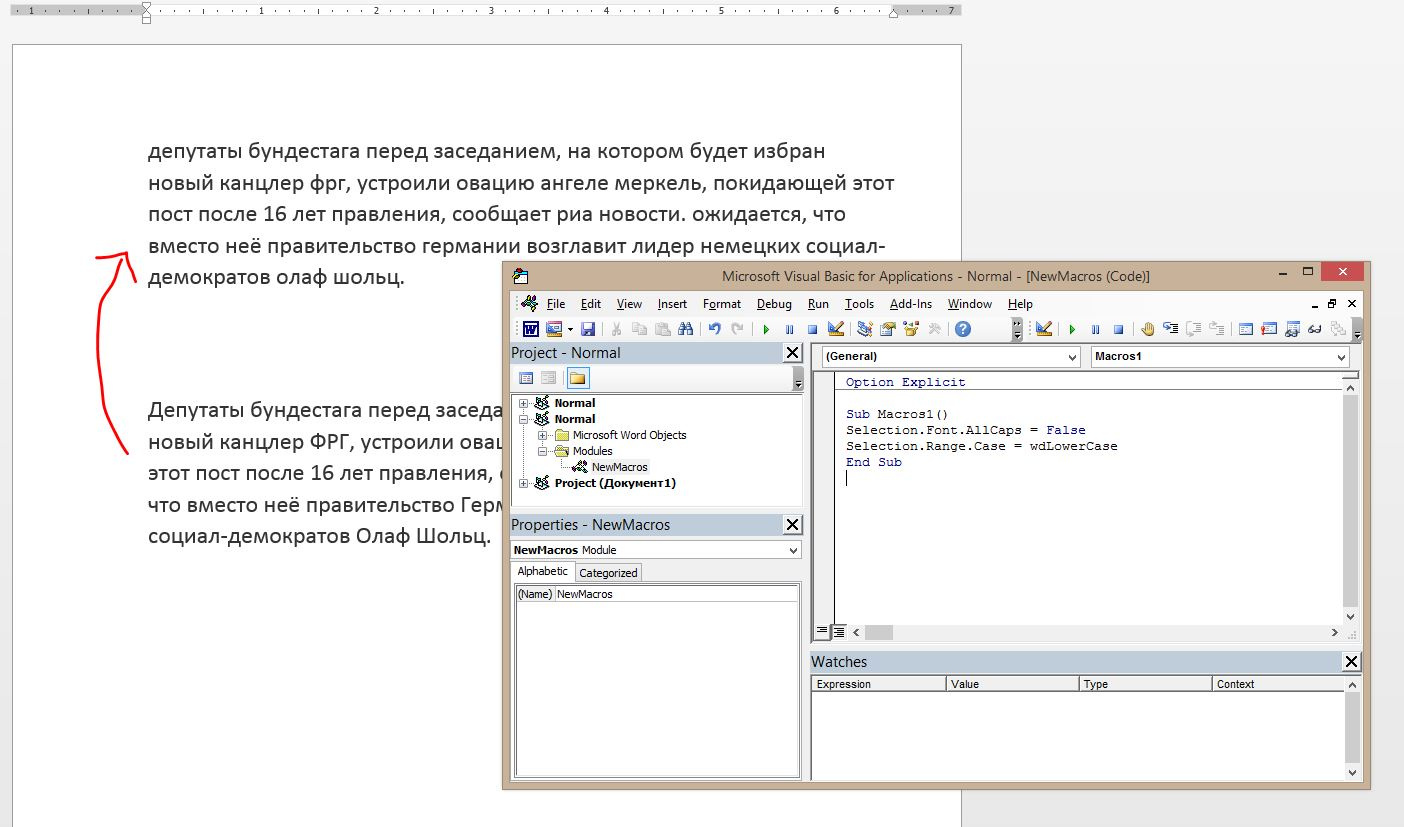Open VBA Help question mark icon
This screenshot has height=827, width=1404.
[x=963, y=329]
